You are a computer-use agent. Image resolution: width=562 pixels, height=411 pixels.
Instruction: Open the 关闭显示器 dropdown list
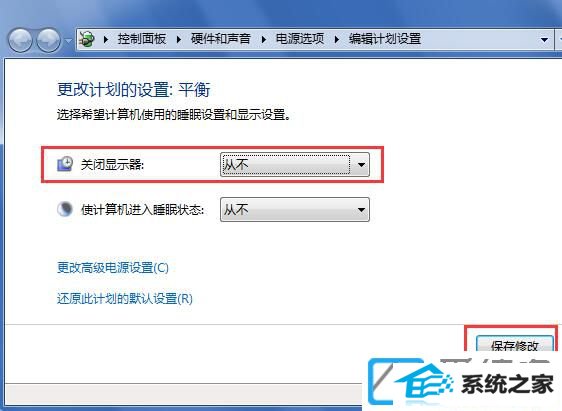pos(295,164)
